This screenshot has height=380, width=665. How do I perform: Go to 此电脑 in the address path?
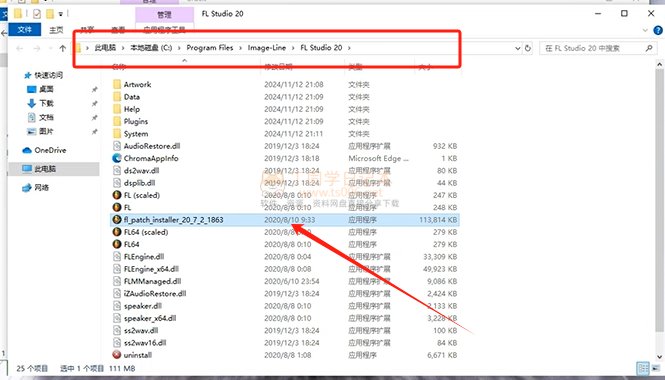coord(105,48)
